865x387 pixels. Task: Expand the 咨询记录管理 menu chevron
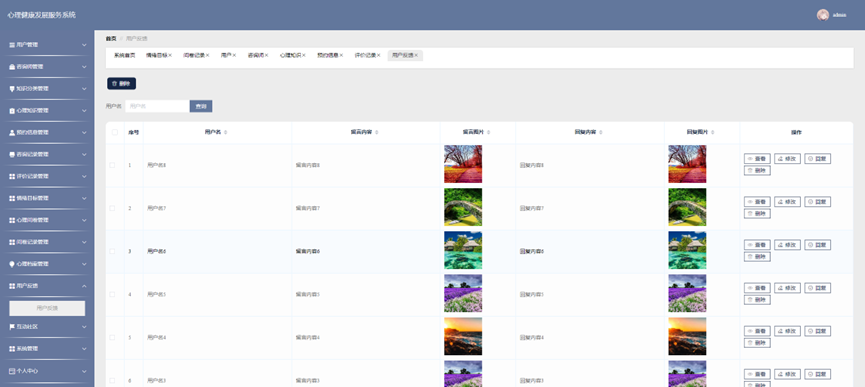84,154
